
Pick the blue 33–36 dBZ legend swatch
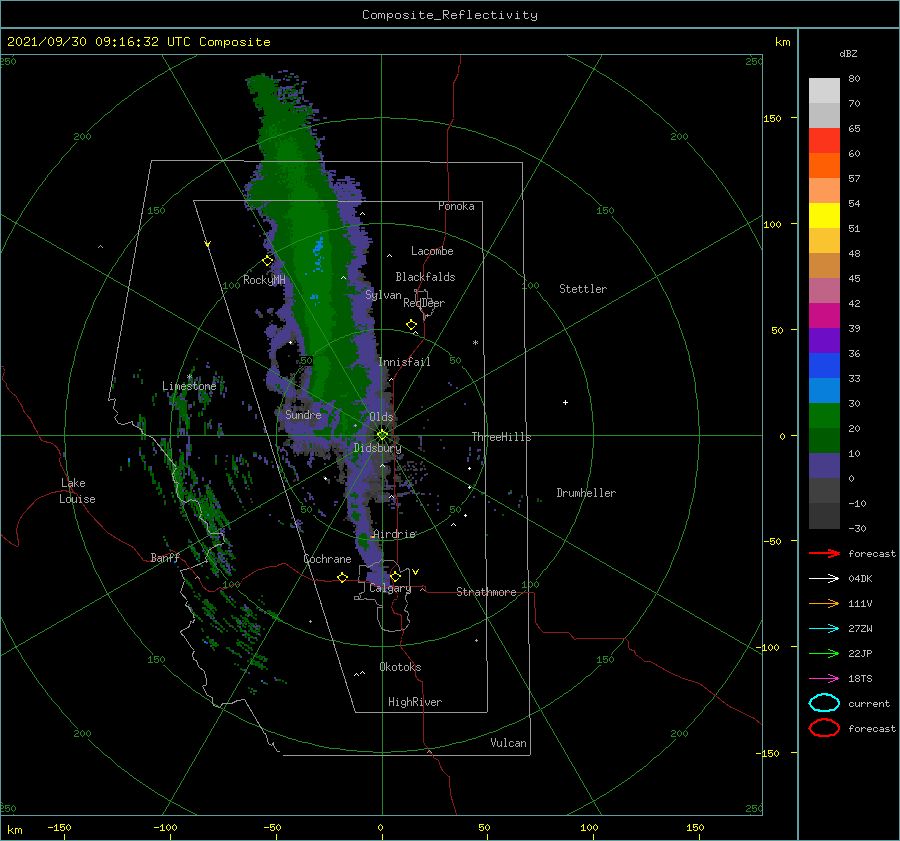point(824,366)
